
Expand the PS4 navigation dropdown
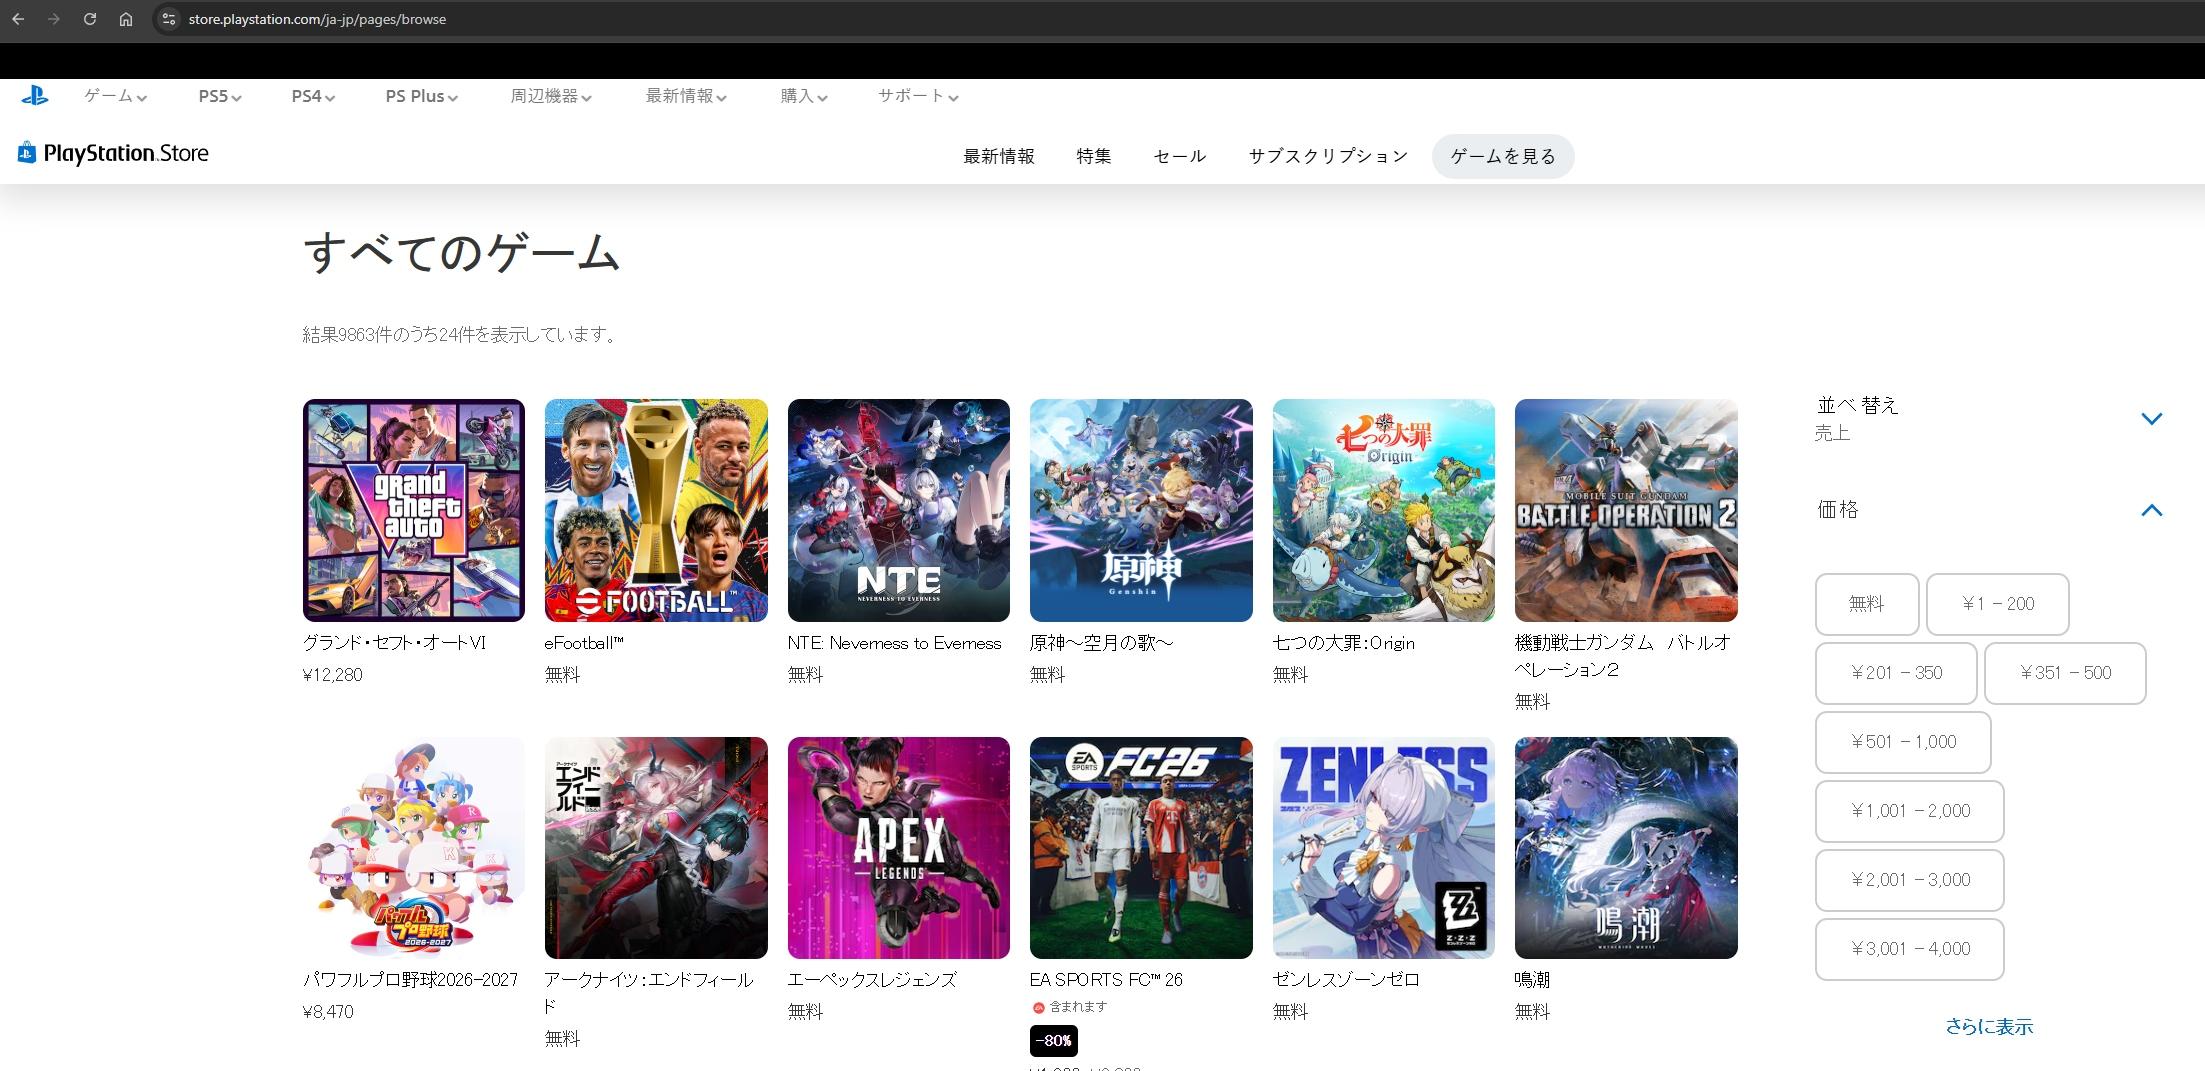pos(313,96)
